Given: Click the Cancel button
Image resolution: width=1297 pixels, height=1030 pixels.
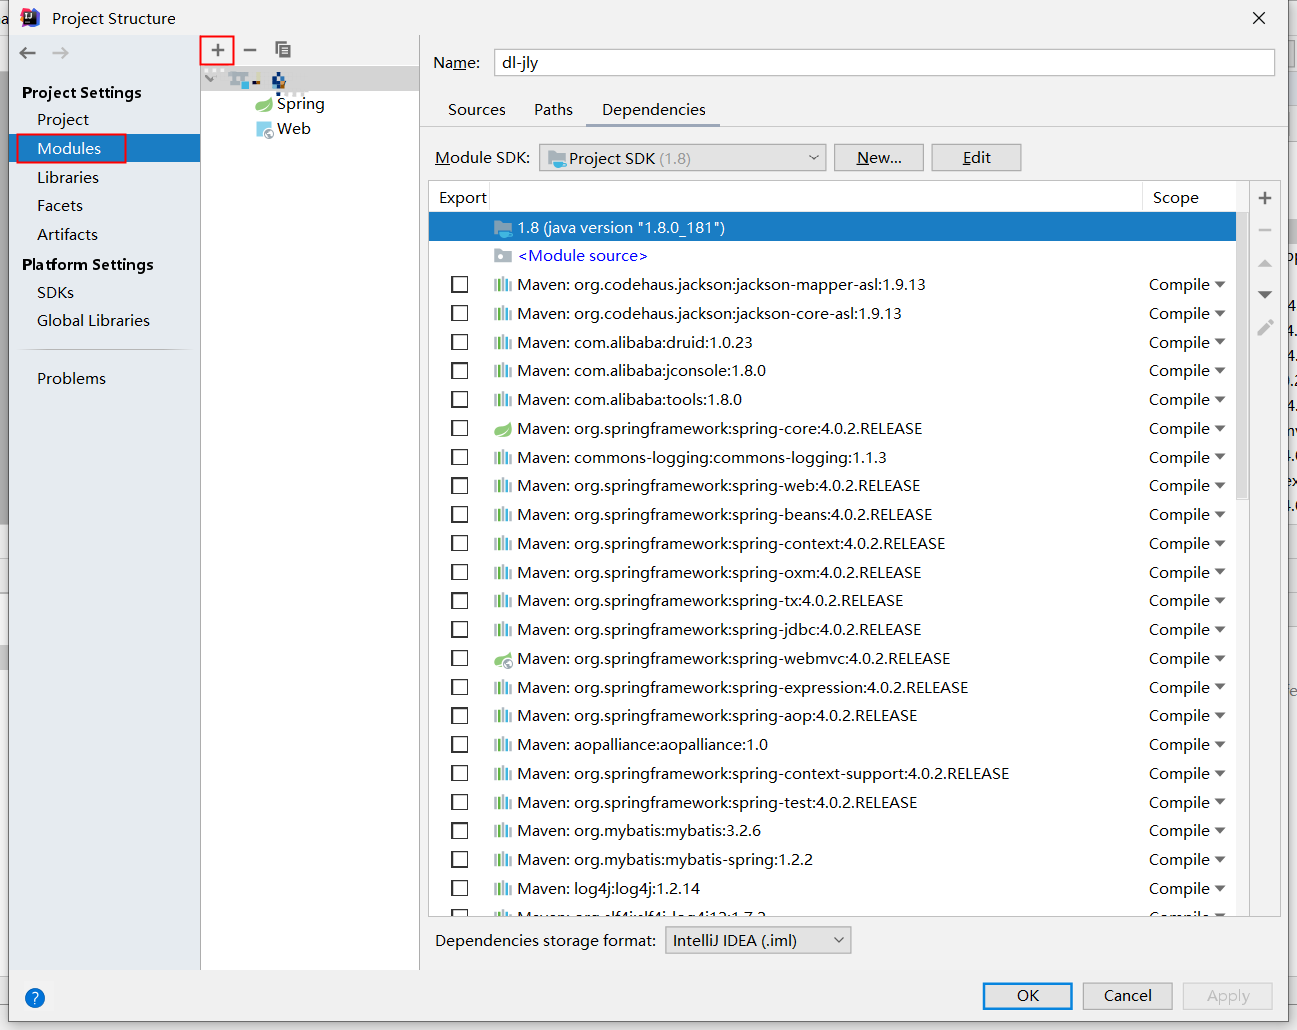Looking at the screenshot, I should click(x=1127, y=996).
